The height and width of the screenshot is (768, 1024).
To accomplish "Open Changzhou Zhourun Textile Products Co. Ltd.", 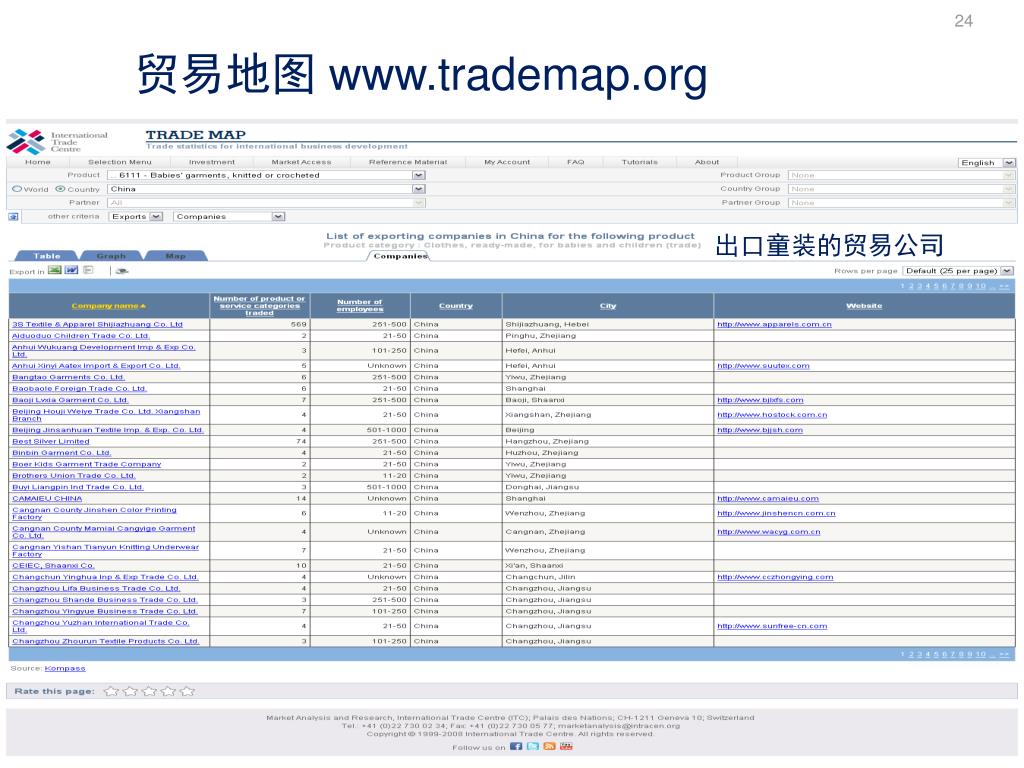I will (105, 641).
